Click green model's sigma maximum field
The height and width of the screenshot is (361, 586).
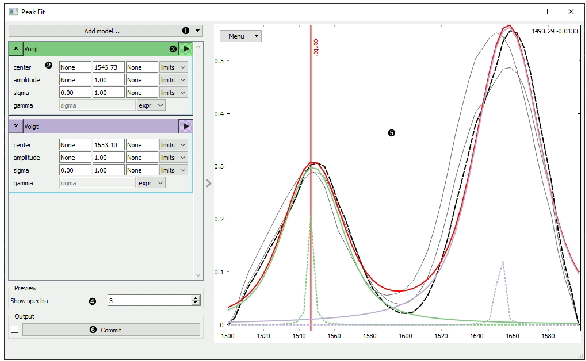coord(142,92)
